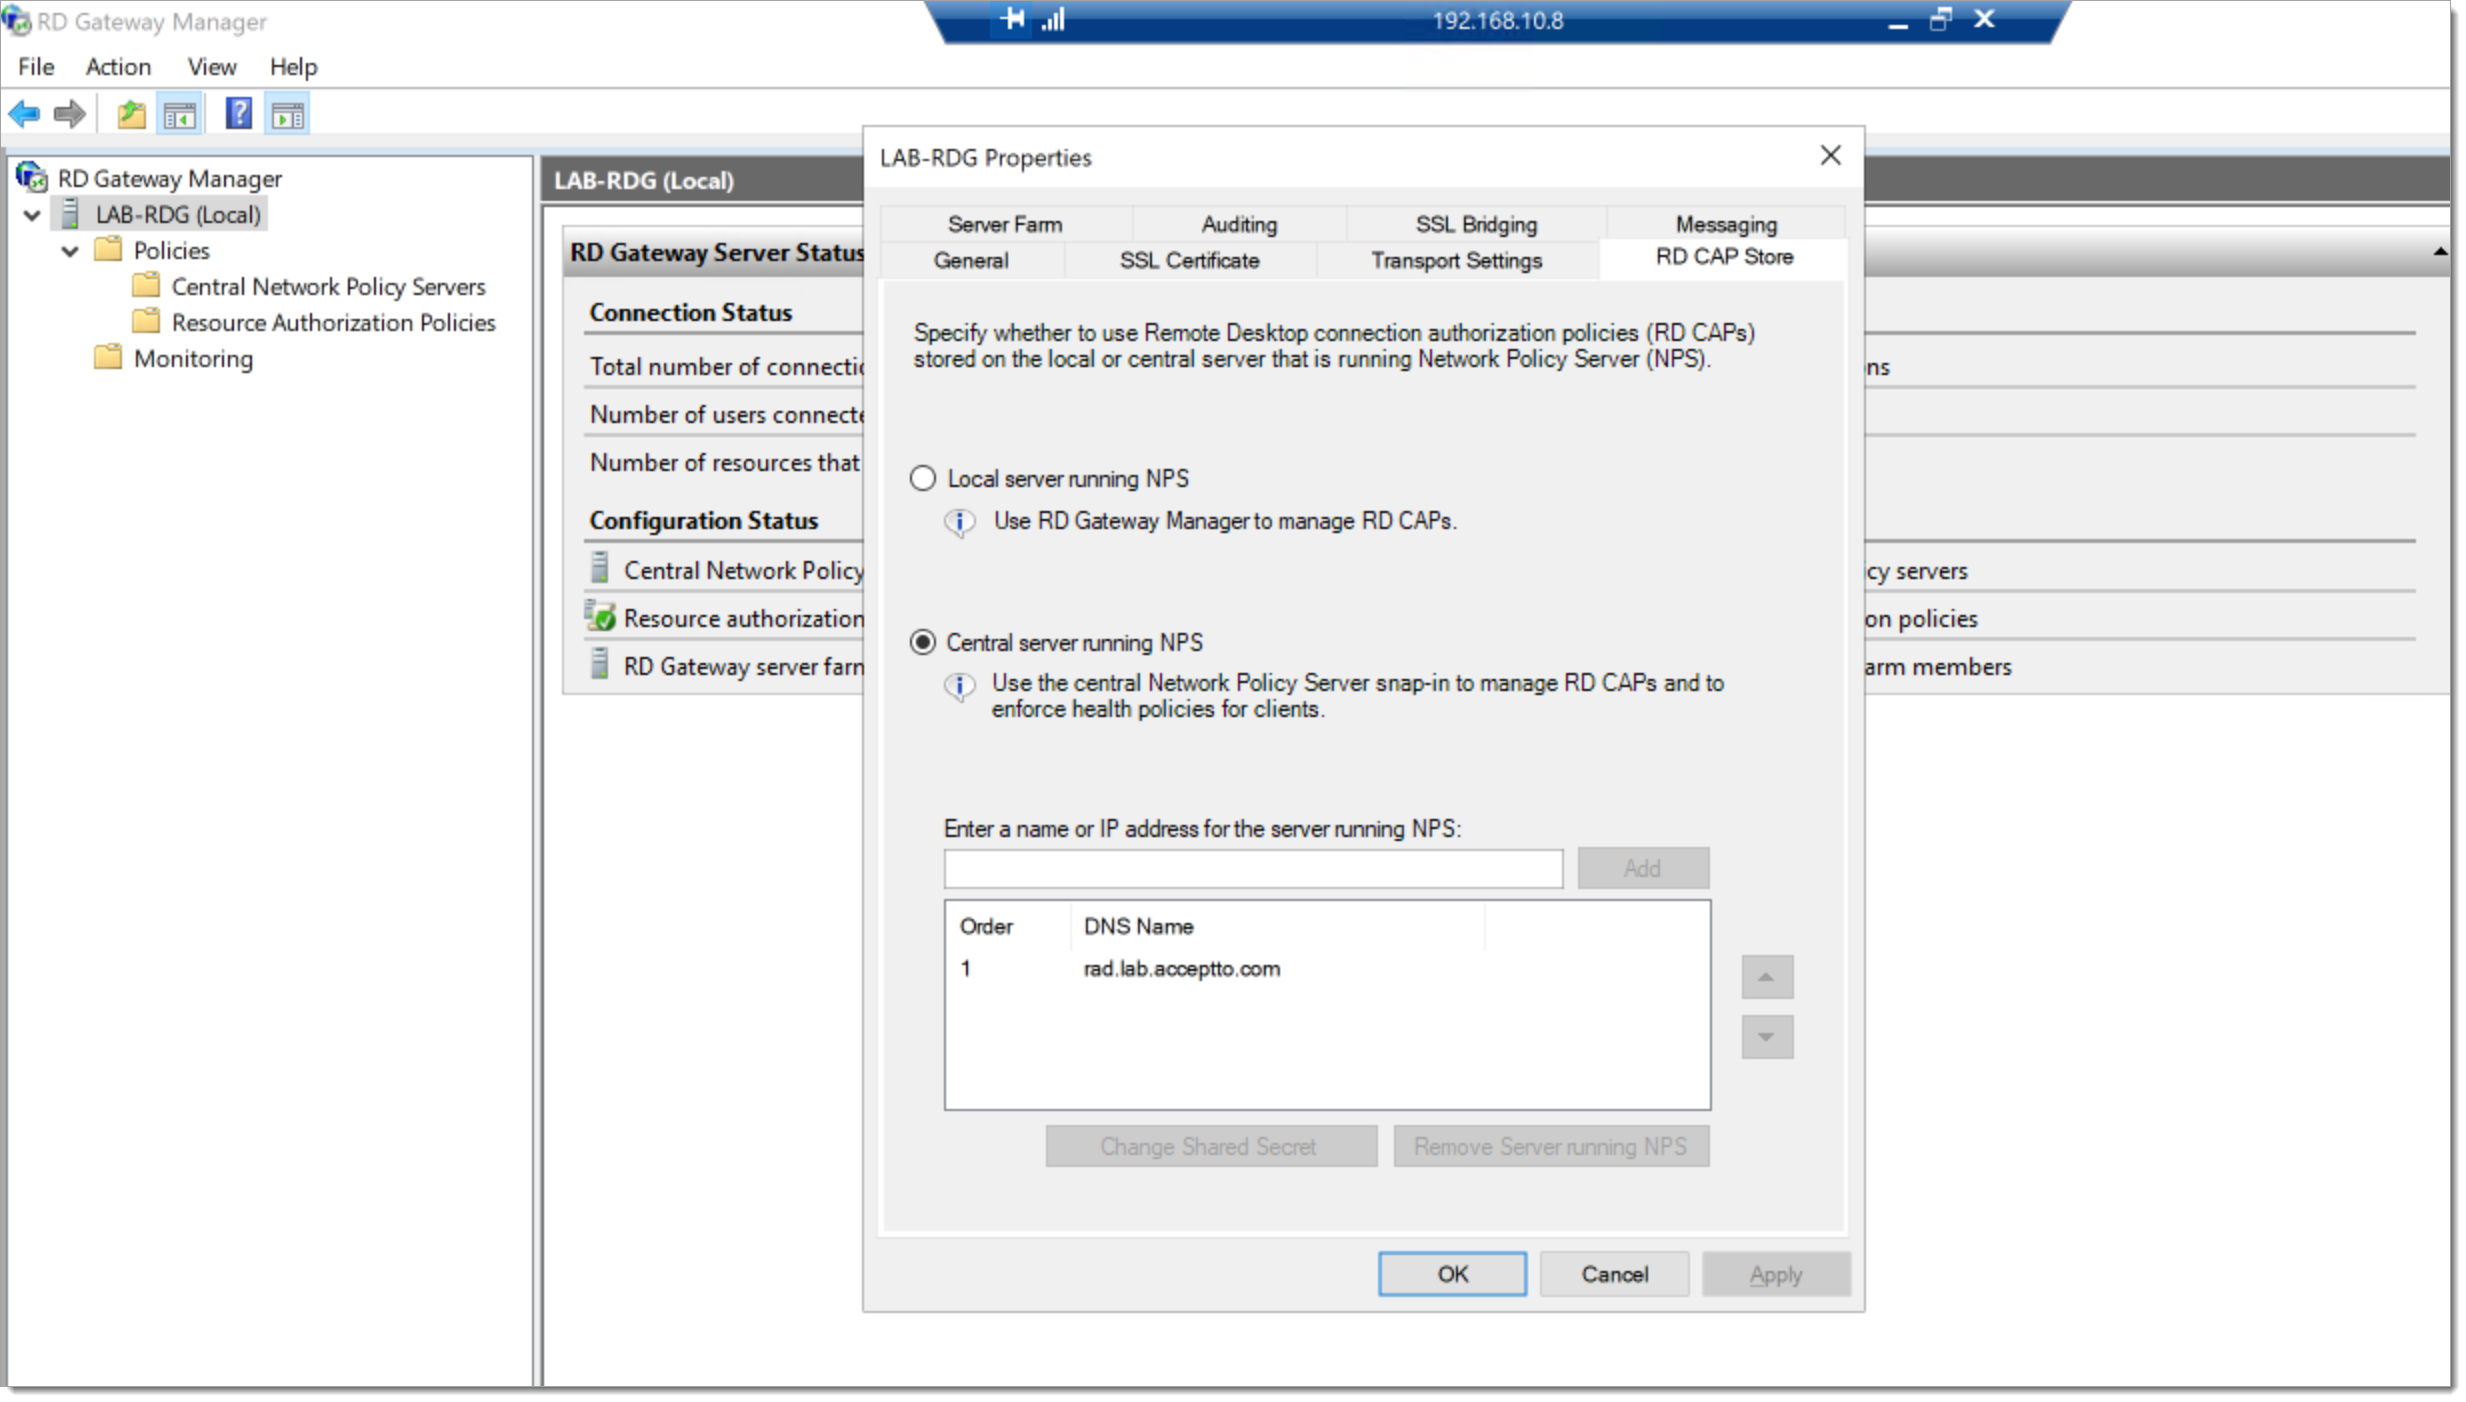Select Monitoring tree item

(193, 359)
